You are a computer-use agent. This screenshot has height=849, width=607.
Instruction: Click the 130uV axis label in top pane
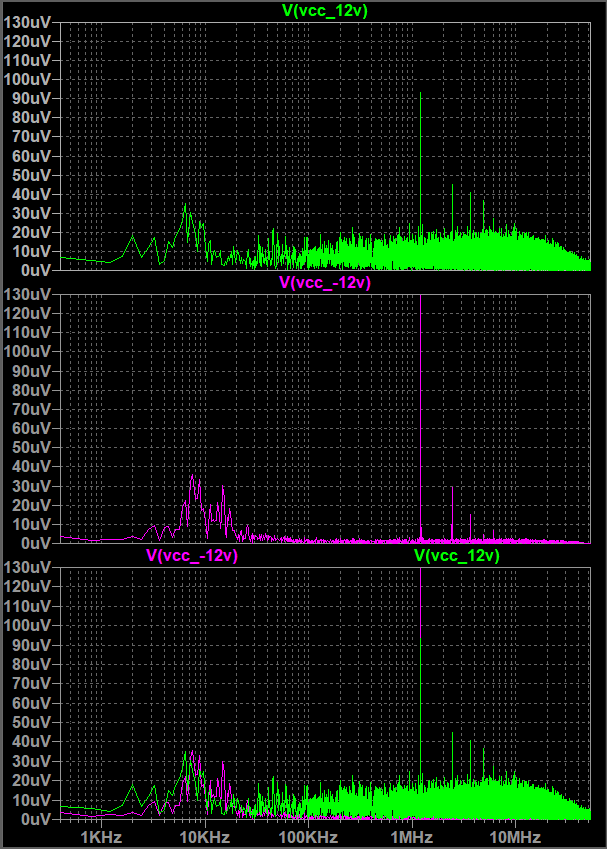point(27,22)
